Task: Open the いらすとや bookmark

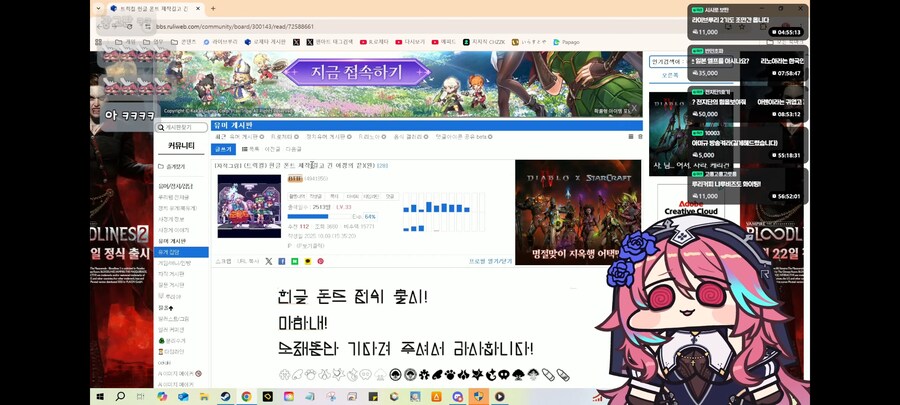Action: 529,42
